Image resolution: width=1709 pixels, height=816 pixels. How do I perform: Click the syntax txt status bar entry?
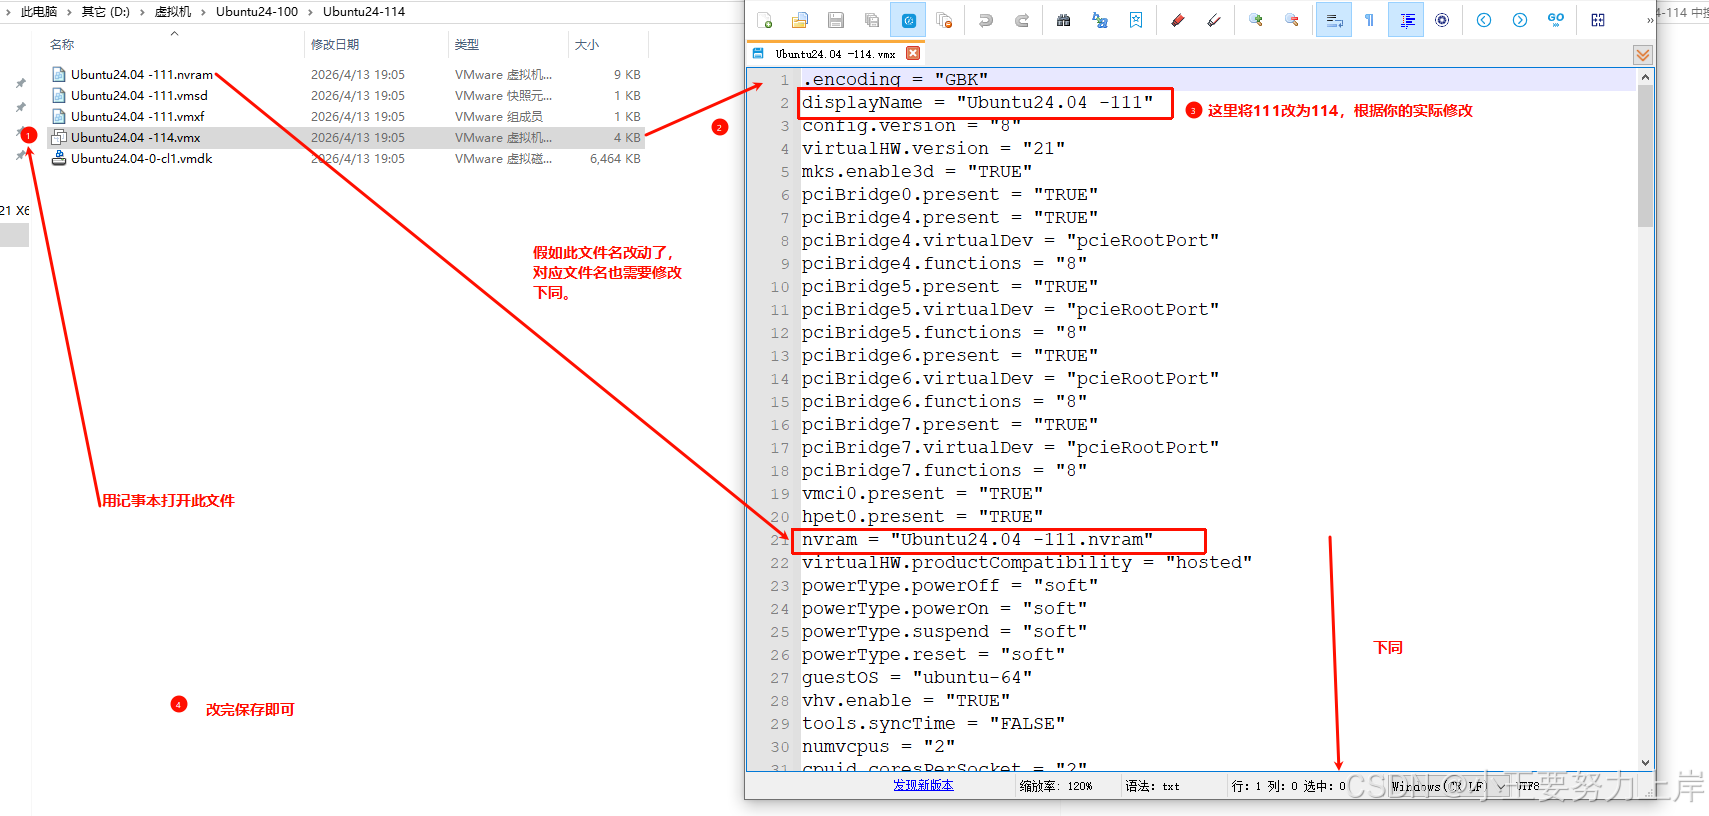point(1152,786)
